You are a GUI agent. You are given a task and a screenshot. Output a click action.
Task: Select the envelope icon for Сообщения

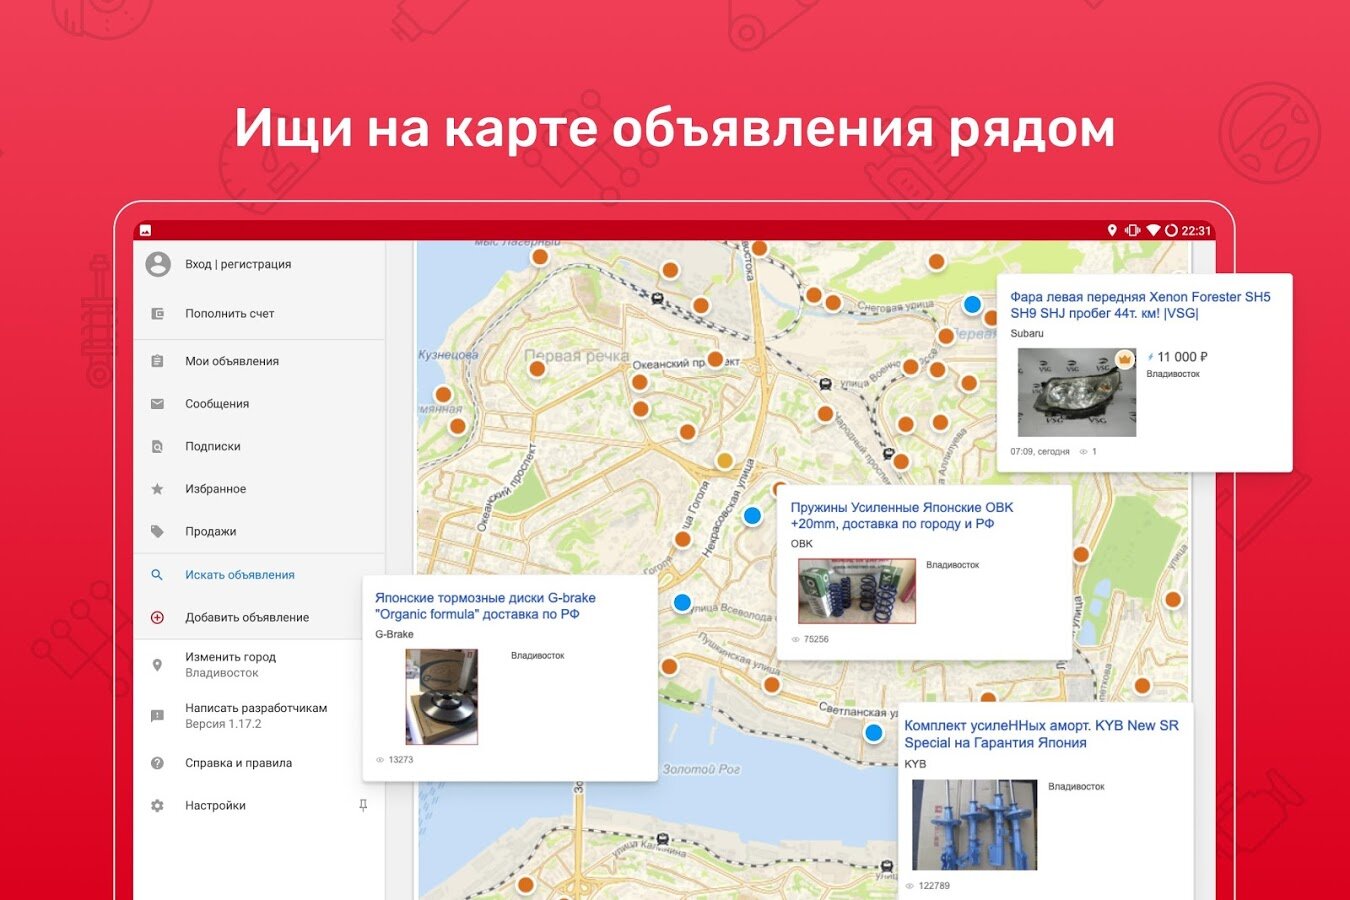157,404
